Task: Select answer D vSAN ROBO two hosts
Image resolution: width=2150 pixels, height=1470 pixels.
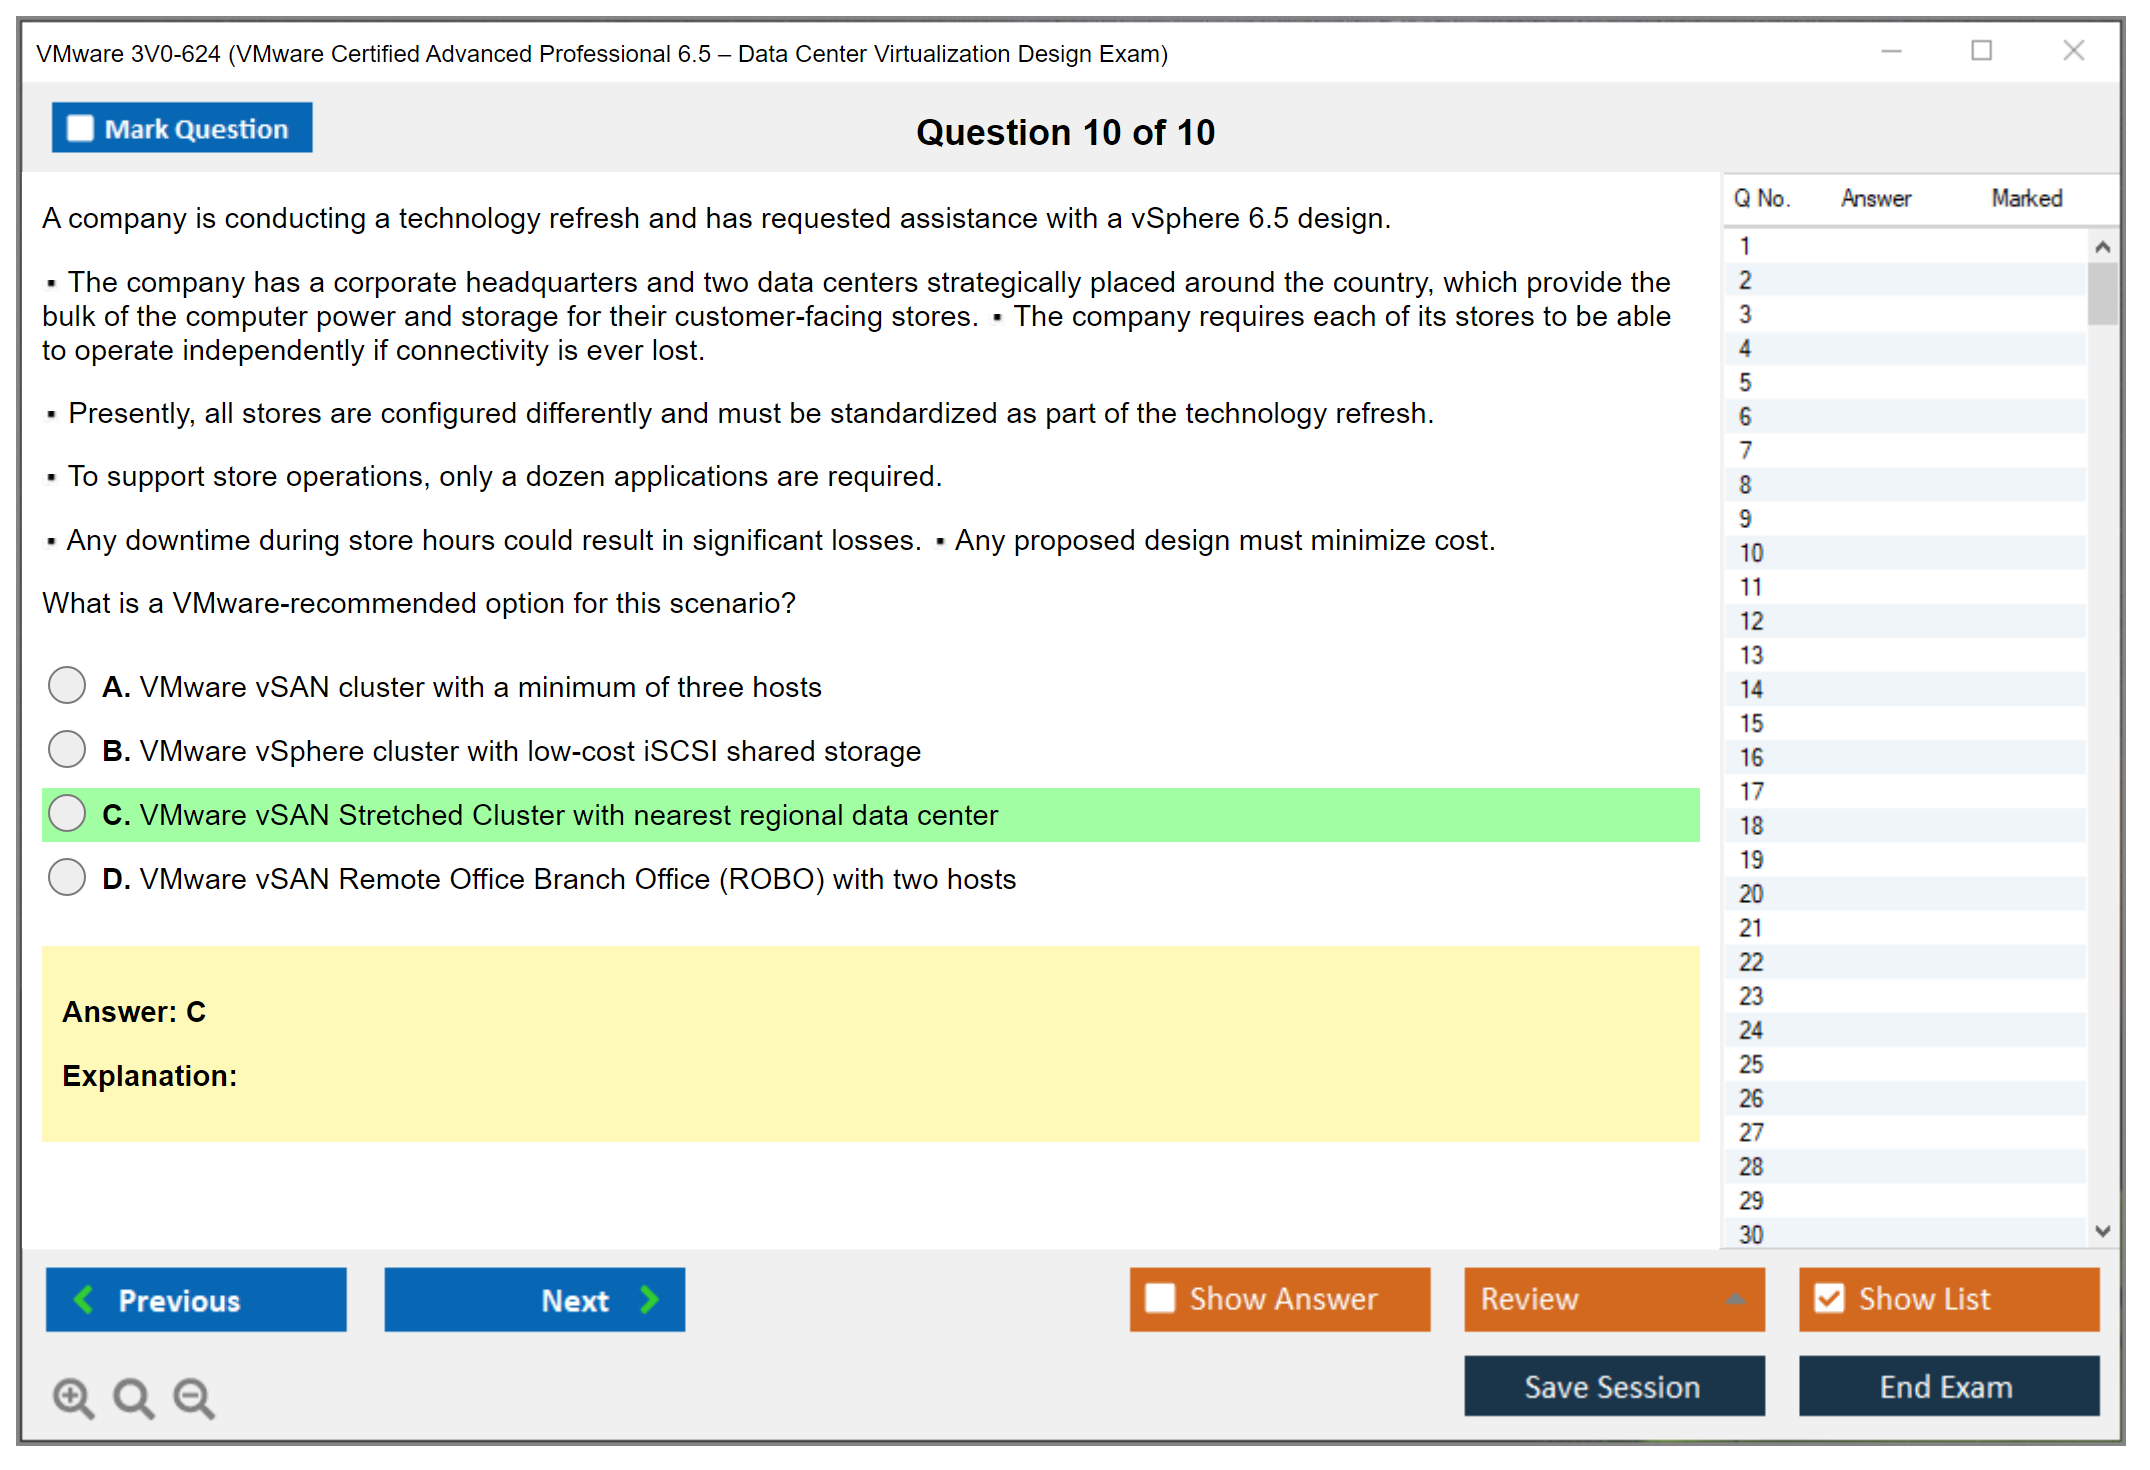Action: pyautogui.click(x=67, y=878)
